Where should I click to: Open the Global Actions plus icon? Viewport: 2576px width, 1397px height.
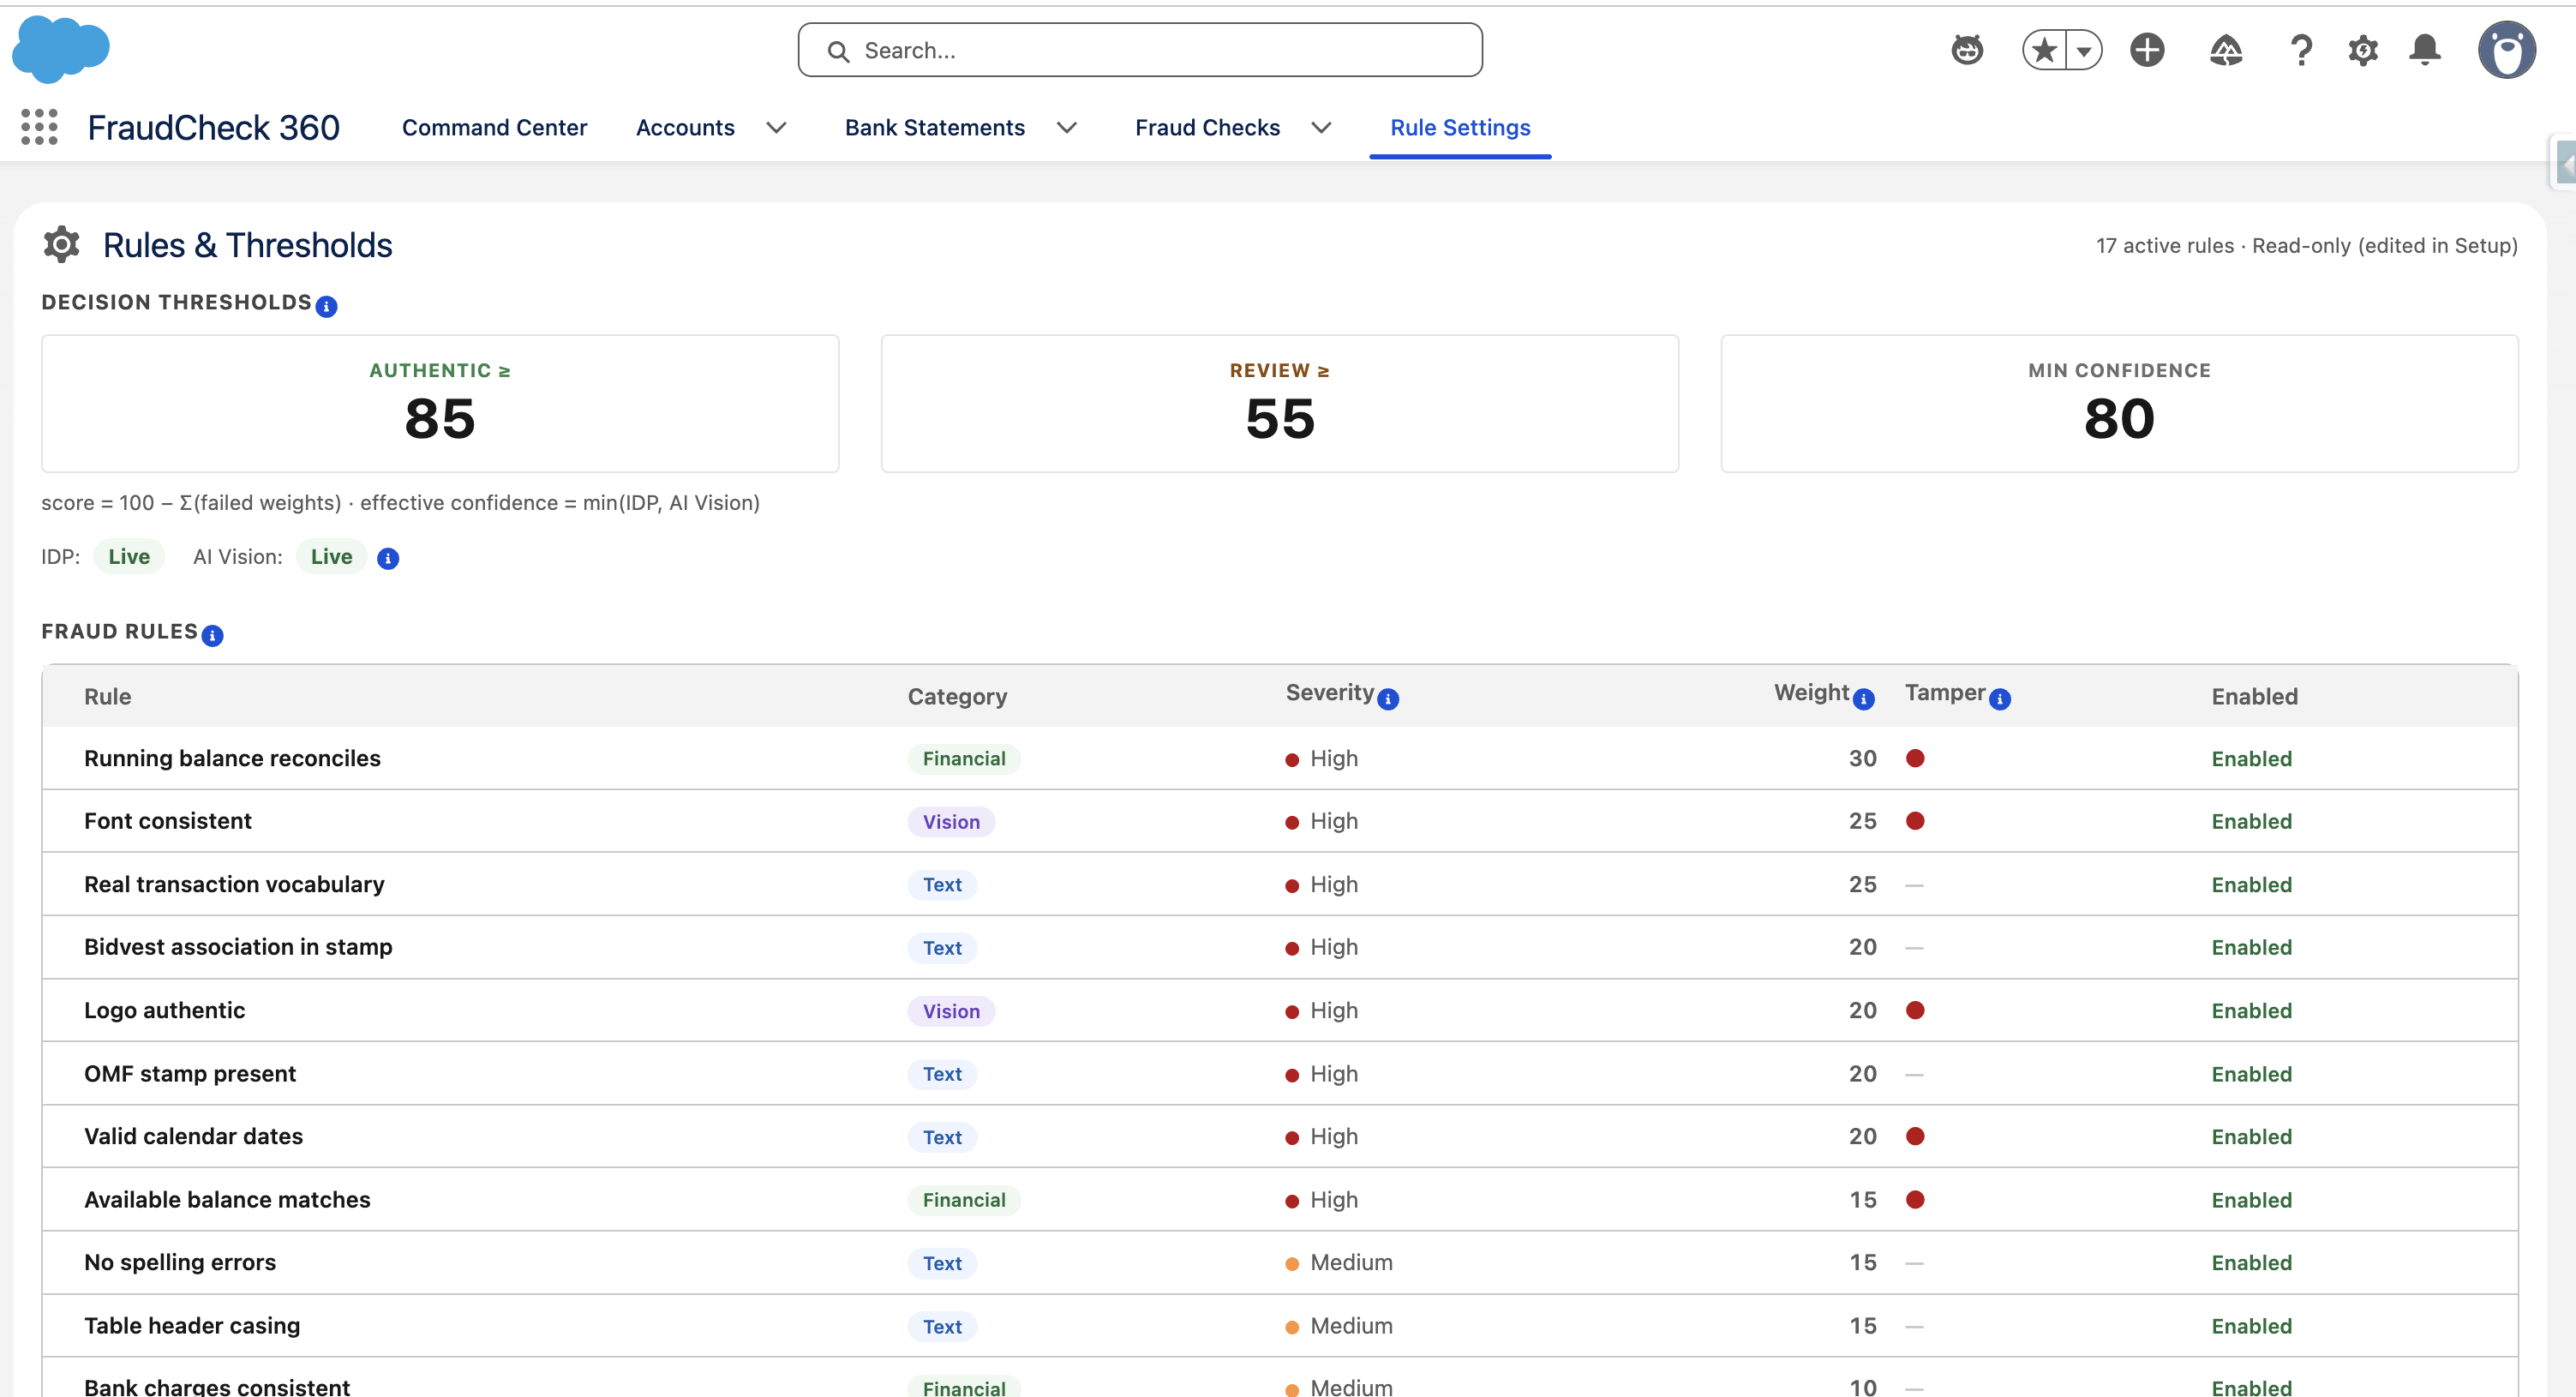click(x=2147, y=50)
